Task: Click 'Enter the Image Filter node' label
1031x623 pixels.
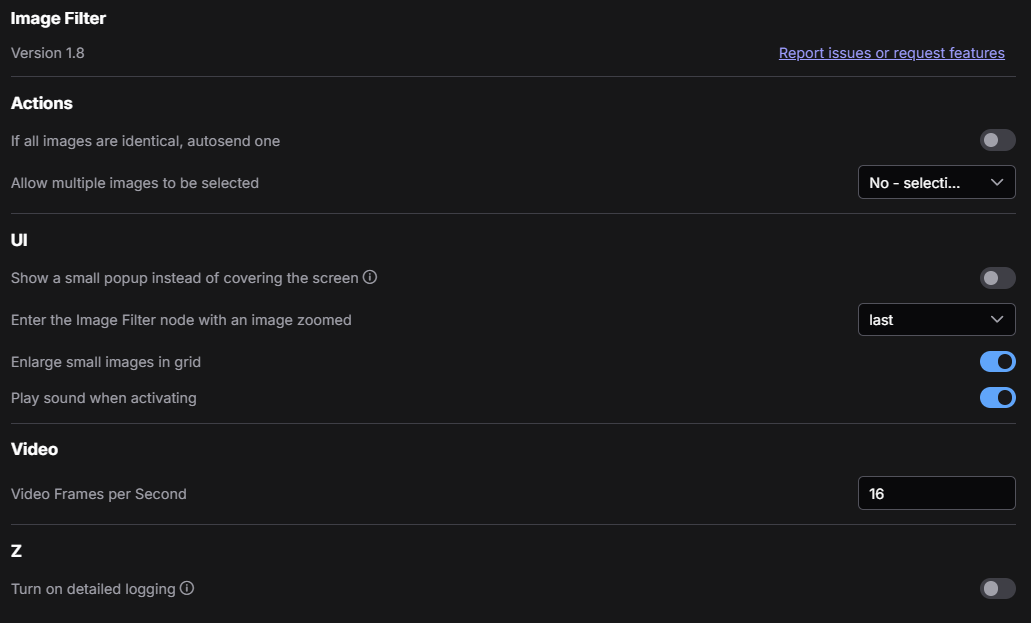Action: point(181,320)
